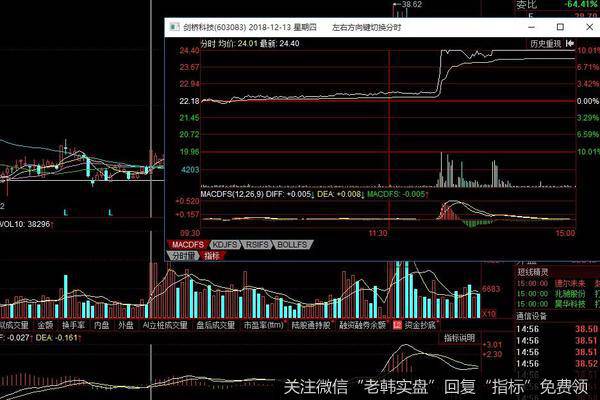This screenshot has height=400, width=600.
Task: Select the 盘后成交量 indicator tab
Action: (x=215, y=325)
